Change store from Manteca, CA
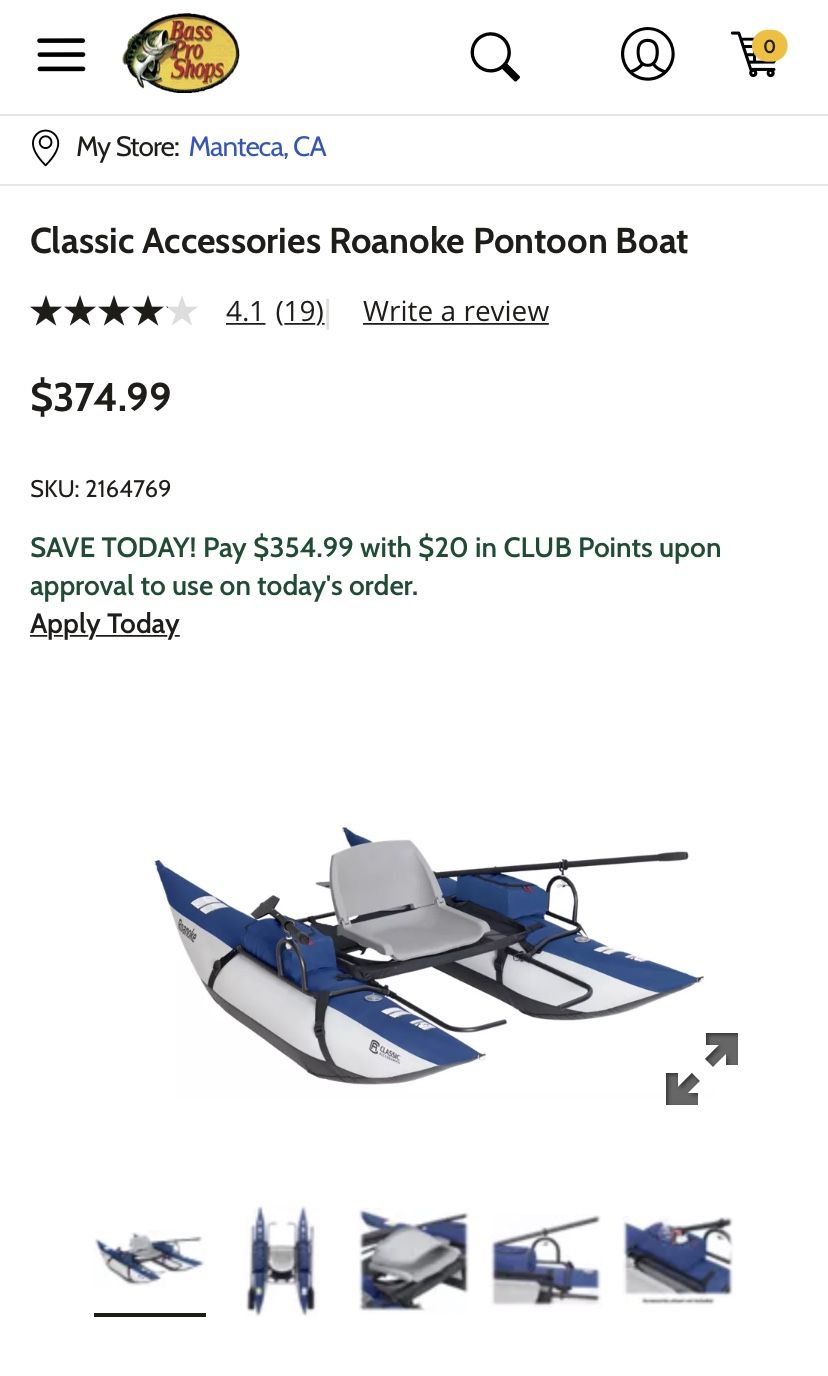828x1376 pixels. [257, 147]
